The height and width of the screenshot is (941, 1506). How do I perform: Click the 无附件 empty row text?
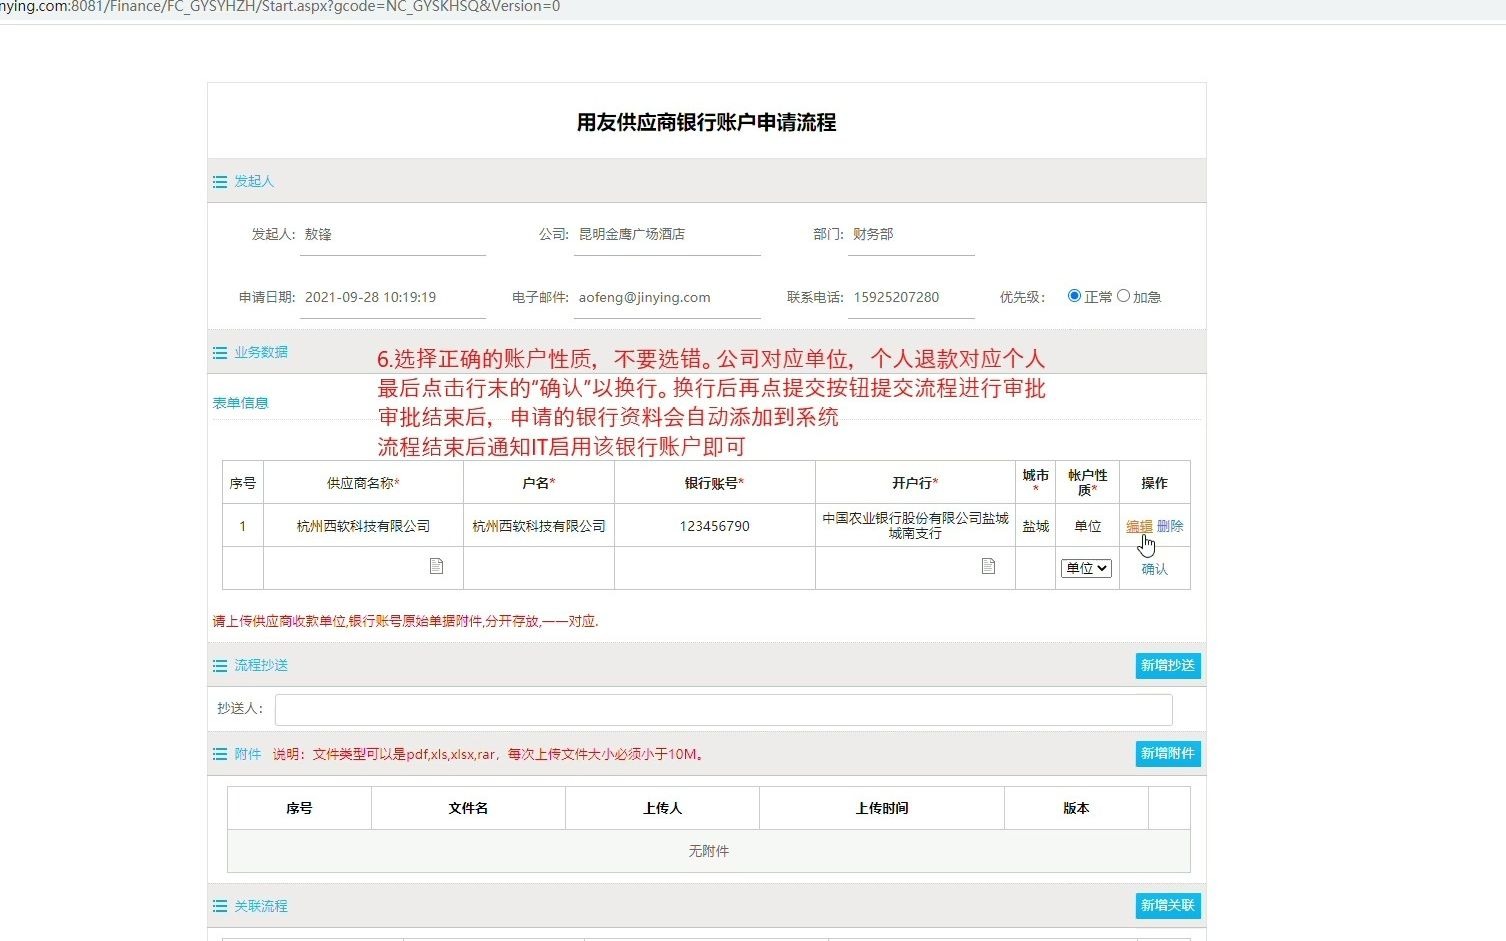tap(709, 851)
